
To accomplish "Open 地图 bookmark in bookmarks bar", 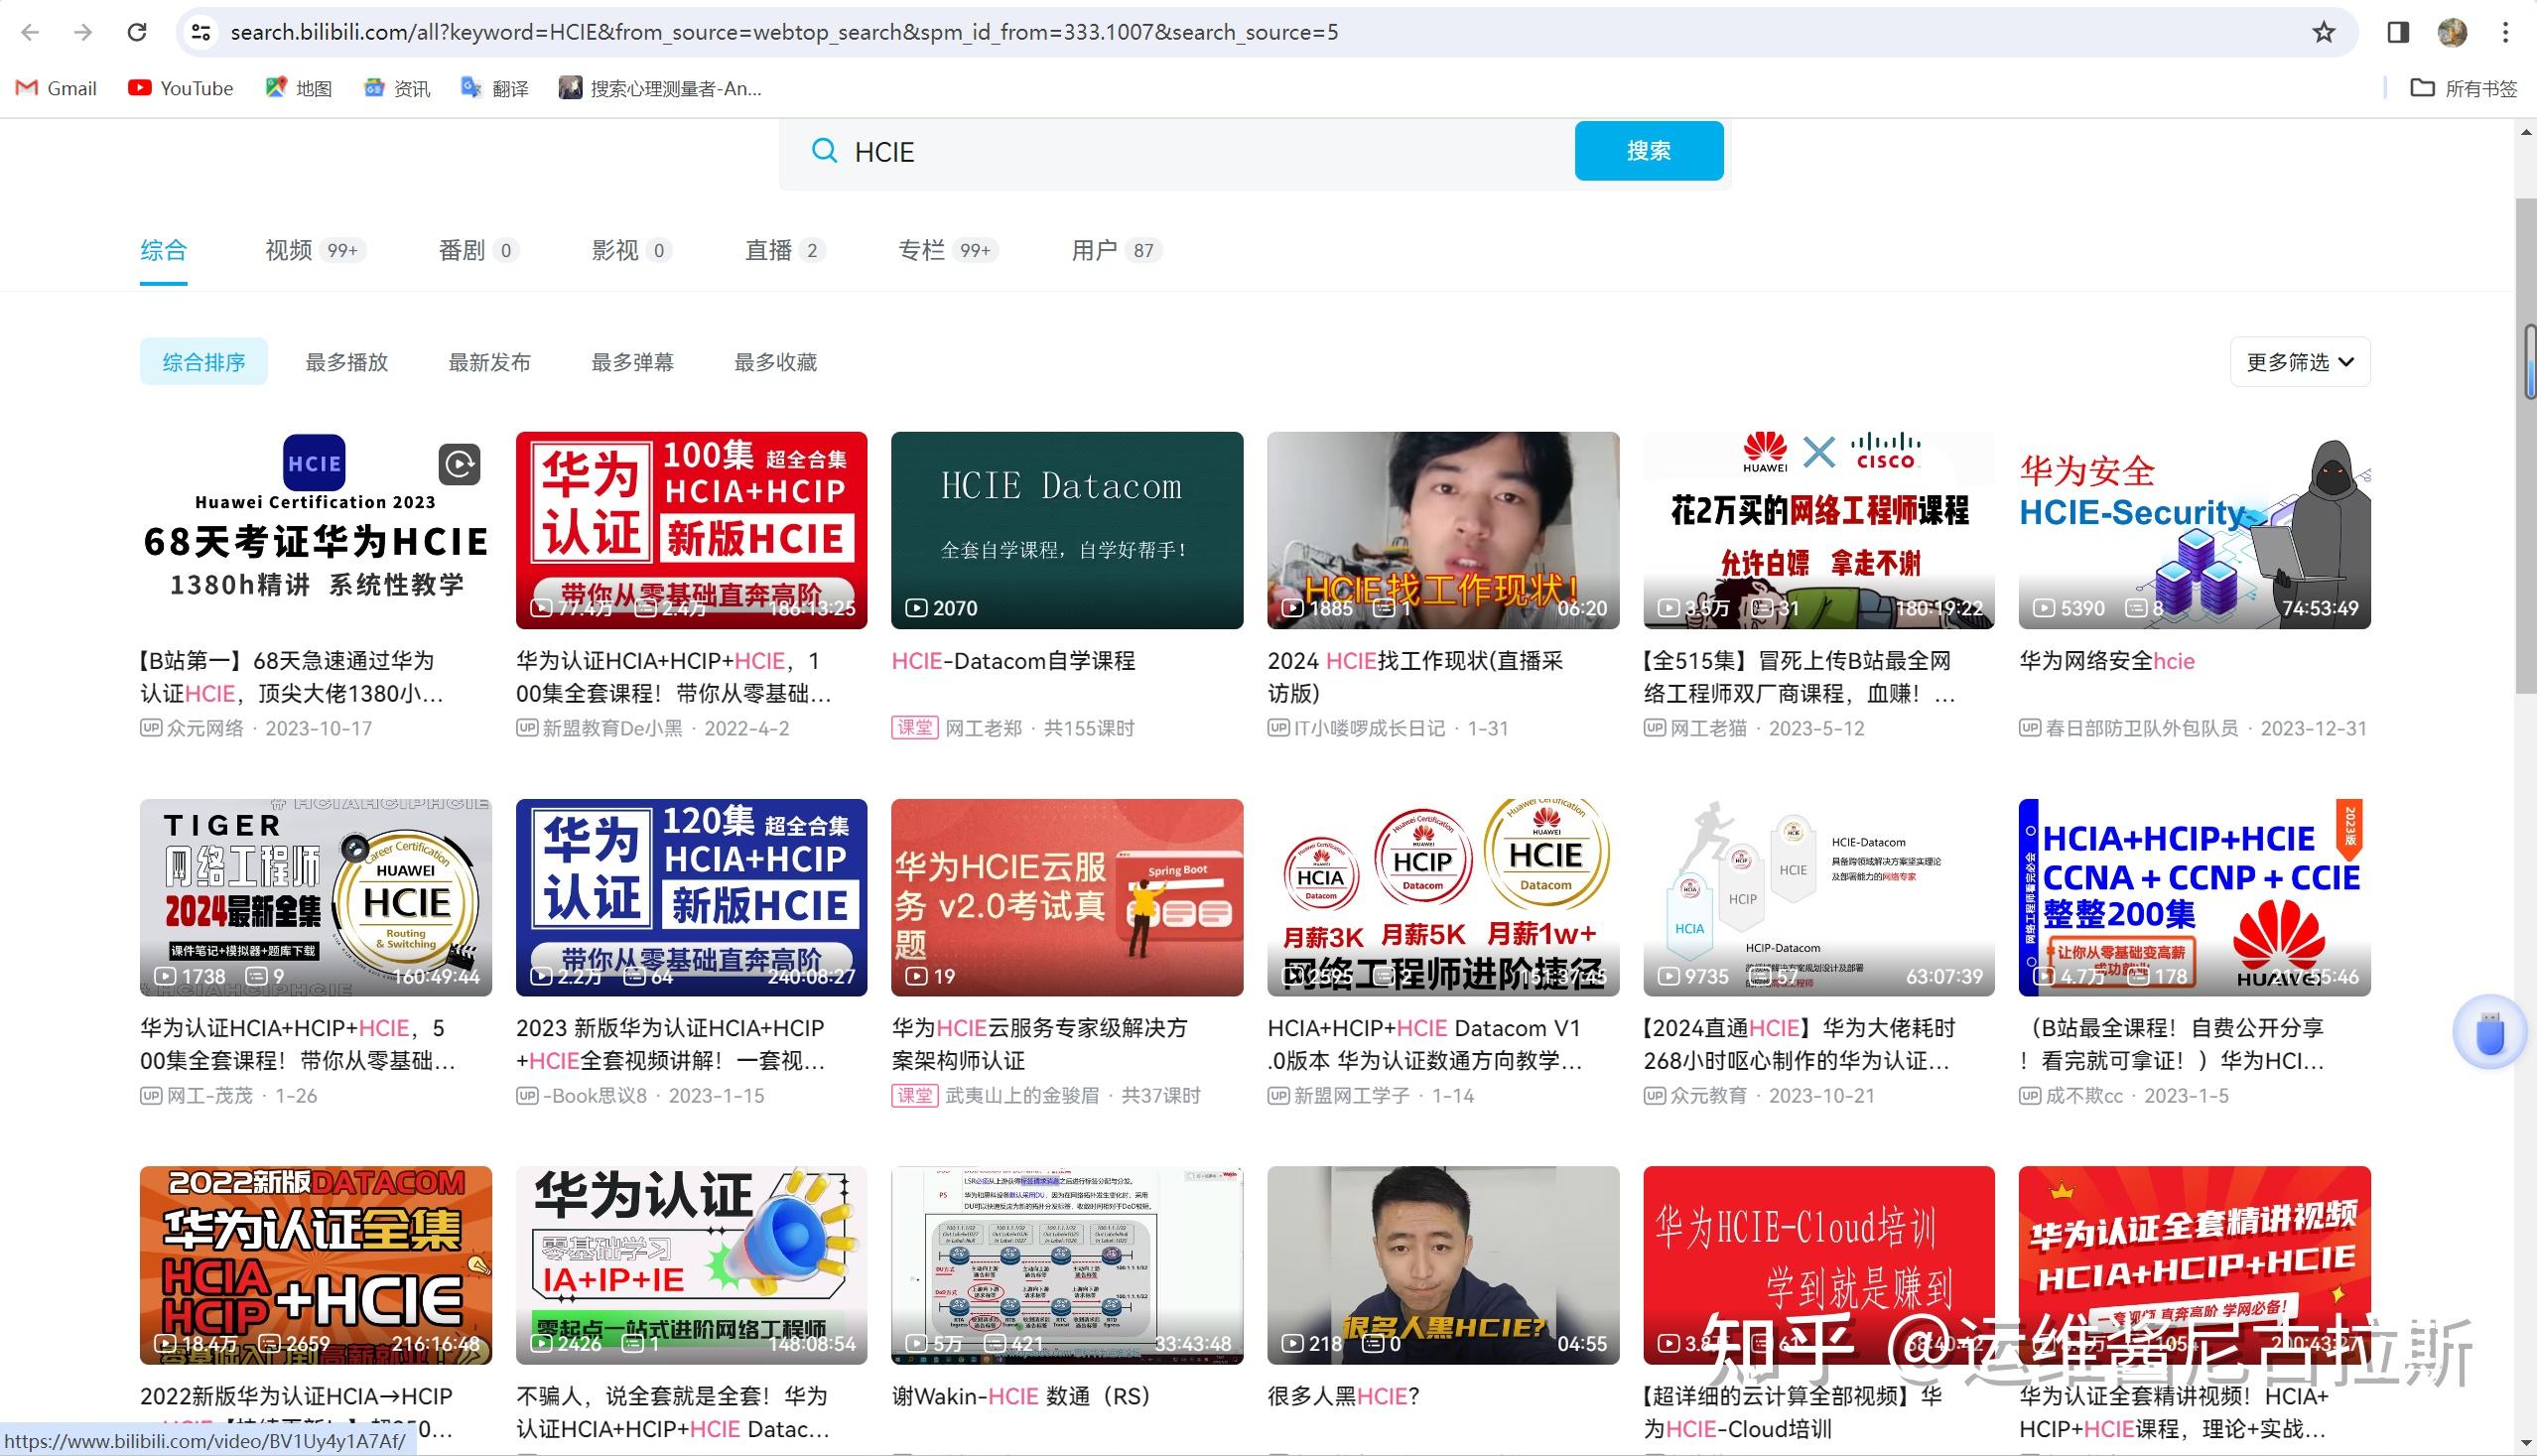I will tap(298, 88).
